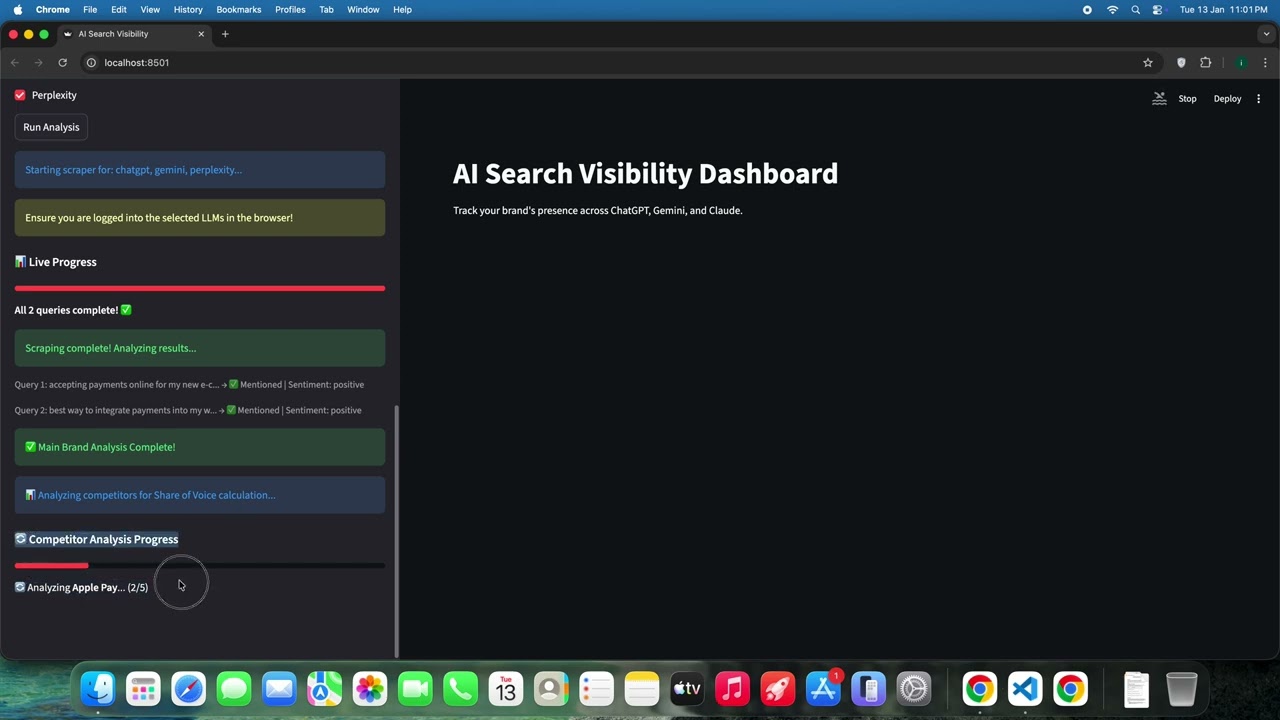Open Photos from the dock
Viewport: 1280px width, 720px height.
370,689
